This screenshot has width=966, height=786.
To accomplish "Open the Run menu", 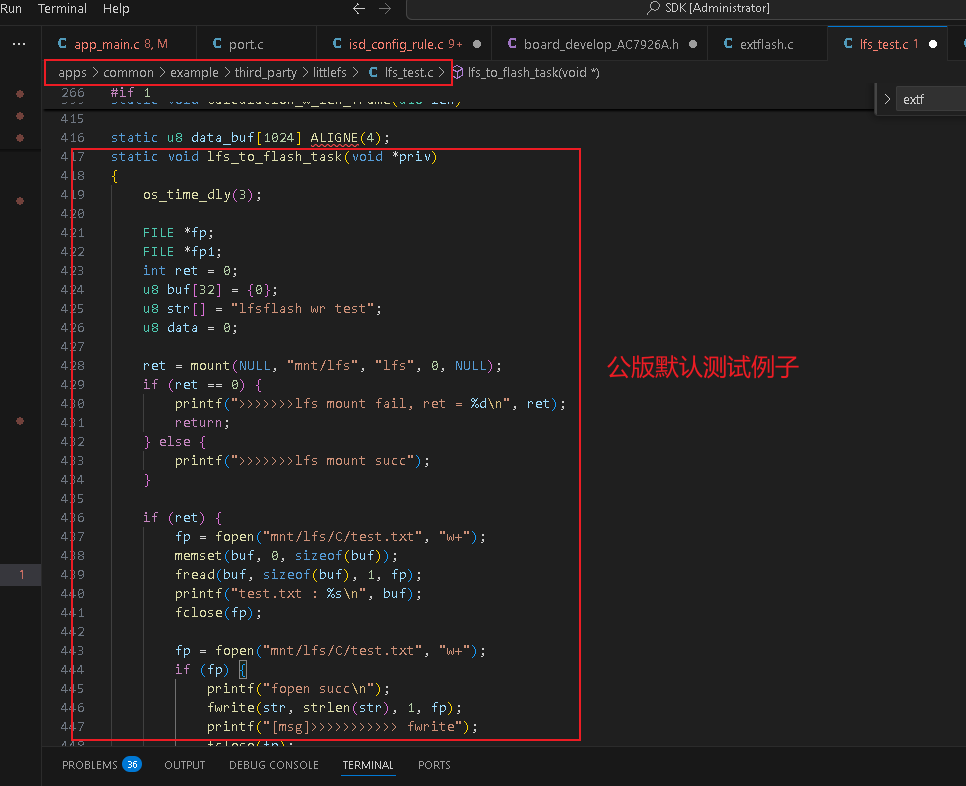I will point(11,9).
